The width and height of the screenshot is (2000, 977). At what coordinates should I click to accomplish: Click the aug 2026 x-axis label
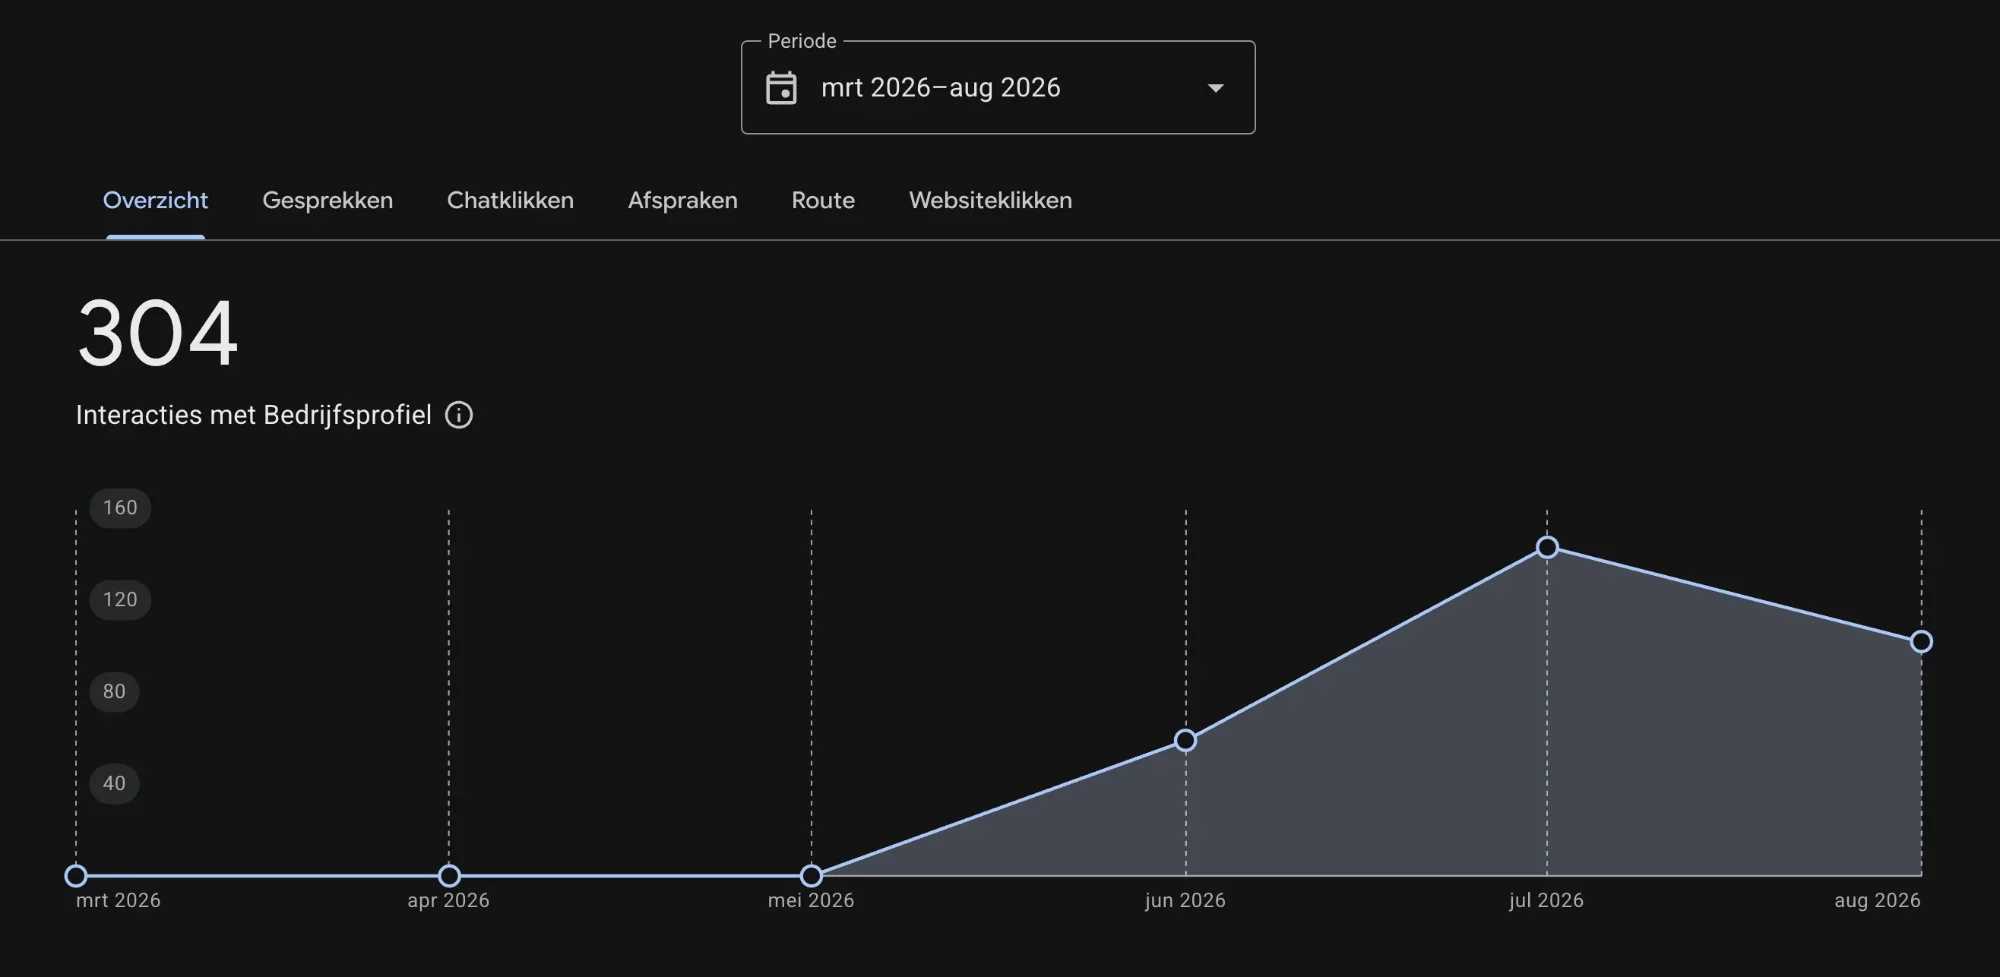tap(1877, 900)
